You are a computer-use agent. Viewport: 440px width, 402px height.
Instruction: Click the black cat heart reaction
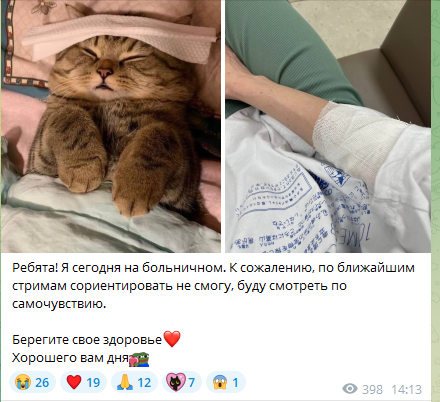tap(182, 382)
